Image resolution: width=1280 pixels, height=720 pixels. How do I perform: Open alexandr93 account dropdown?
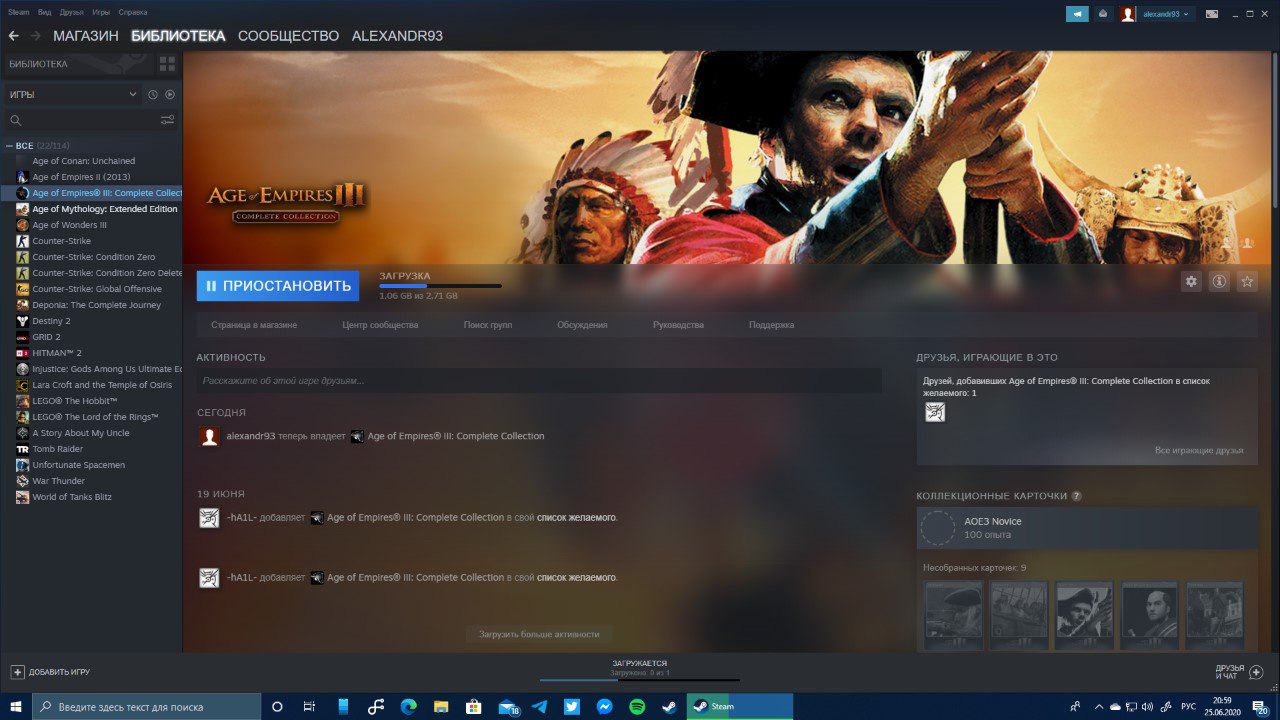1165,14
